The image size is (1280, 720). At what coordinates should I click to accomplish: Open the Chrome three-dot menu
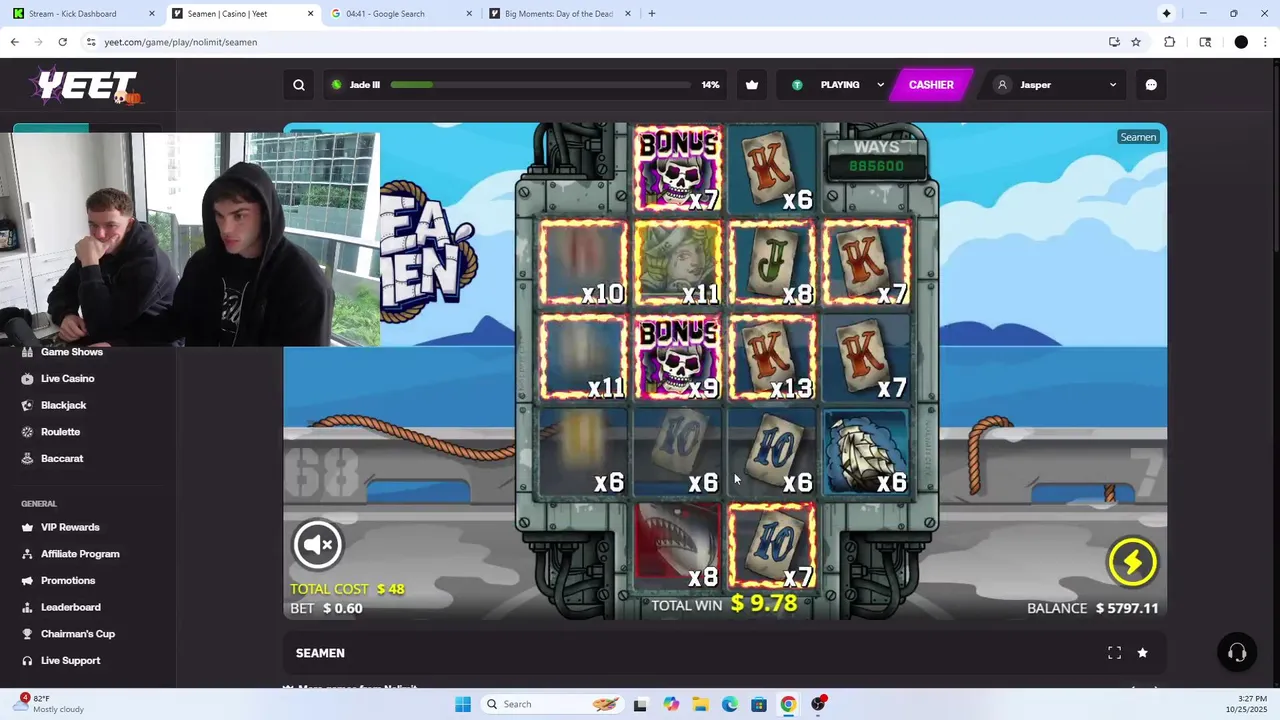coord(1266,42)
